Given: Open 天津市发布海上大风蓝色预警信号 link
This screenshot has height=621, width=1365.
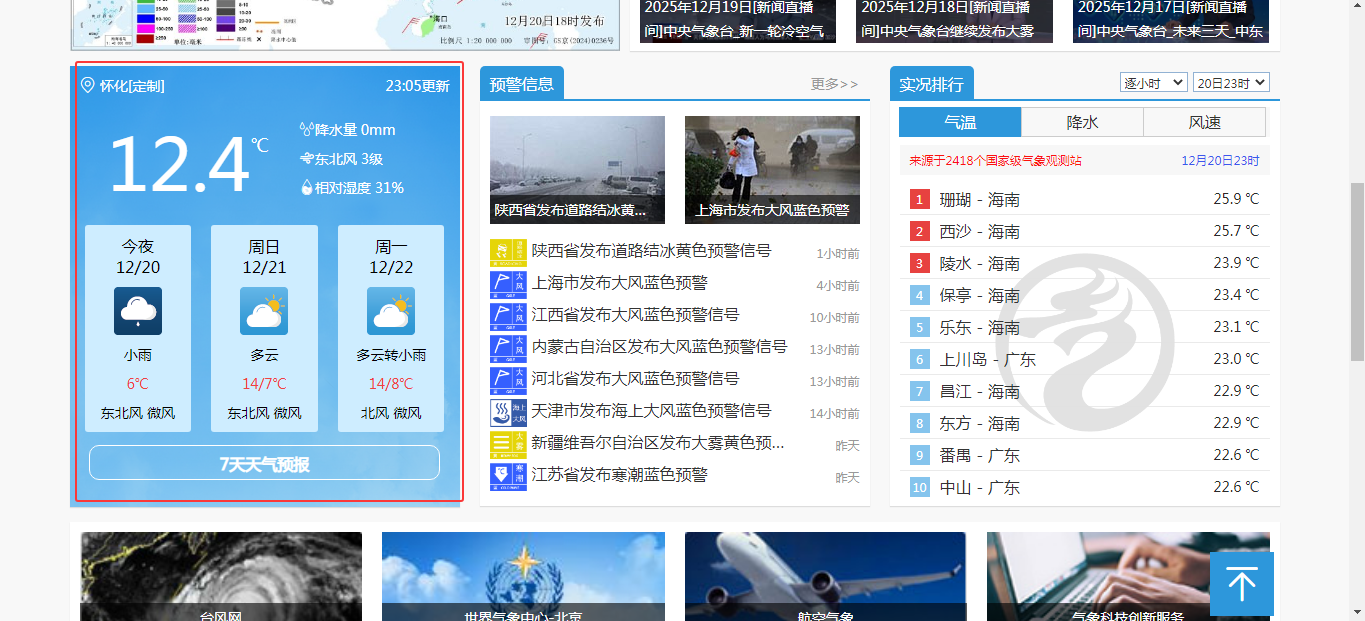Looking at the screenshot, I should point(651,411).
